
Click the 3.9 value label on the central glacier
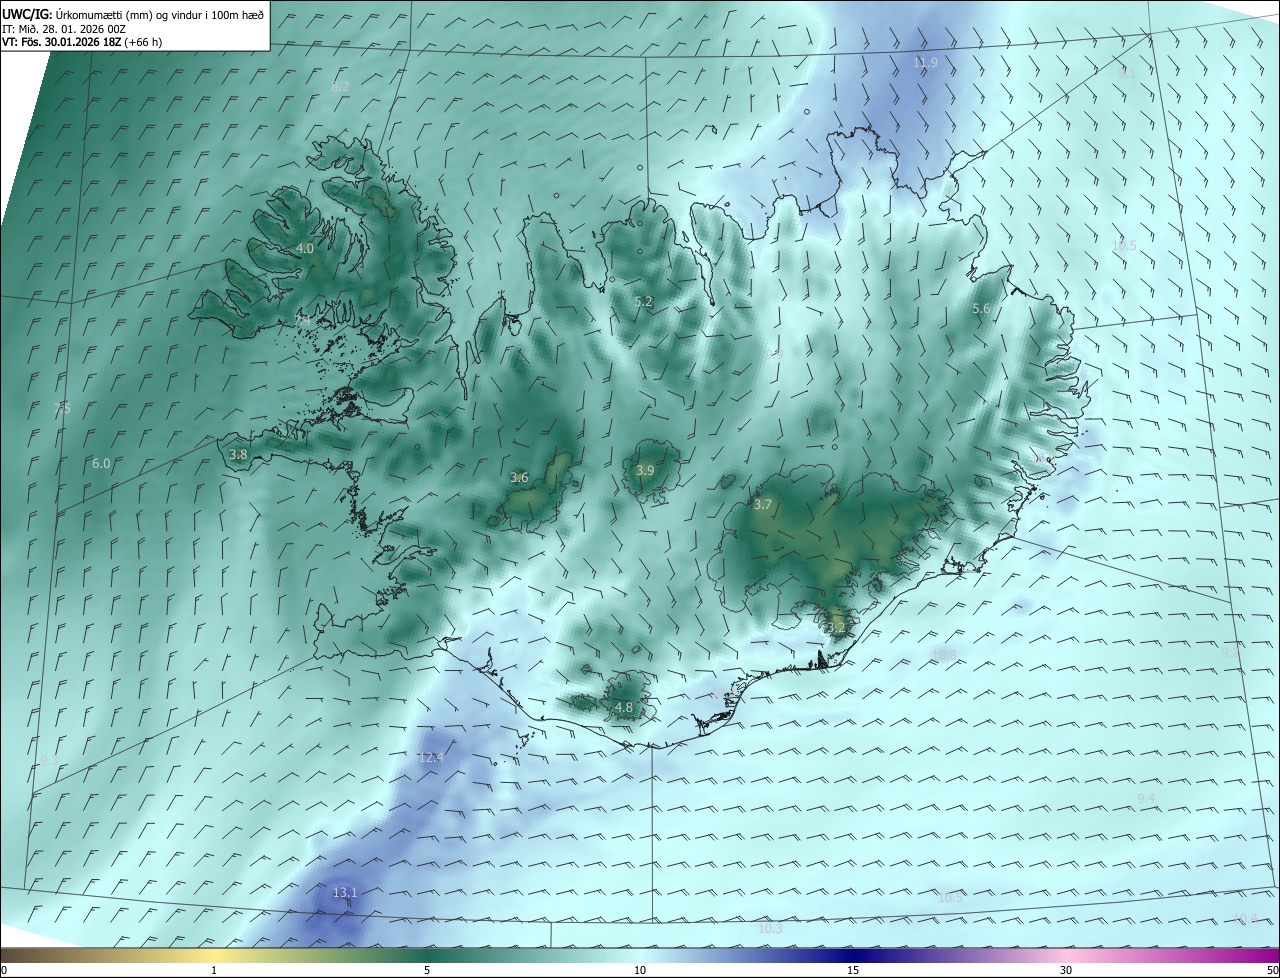(645, 471)
